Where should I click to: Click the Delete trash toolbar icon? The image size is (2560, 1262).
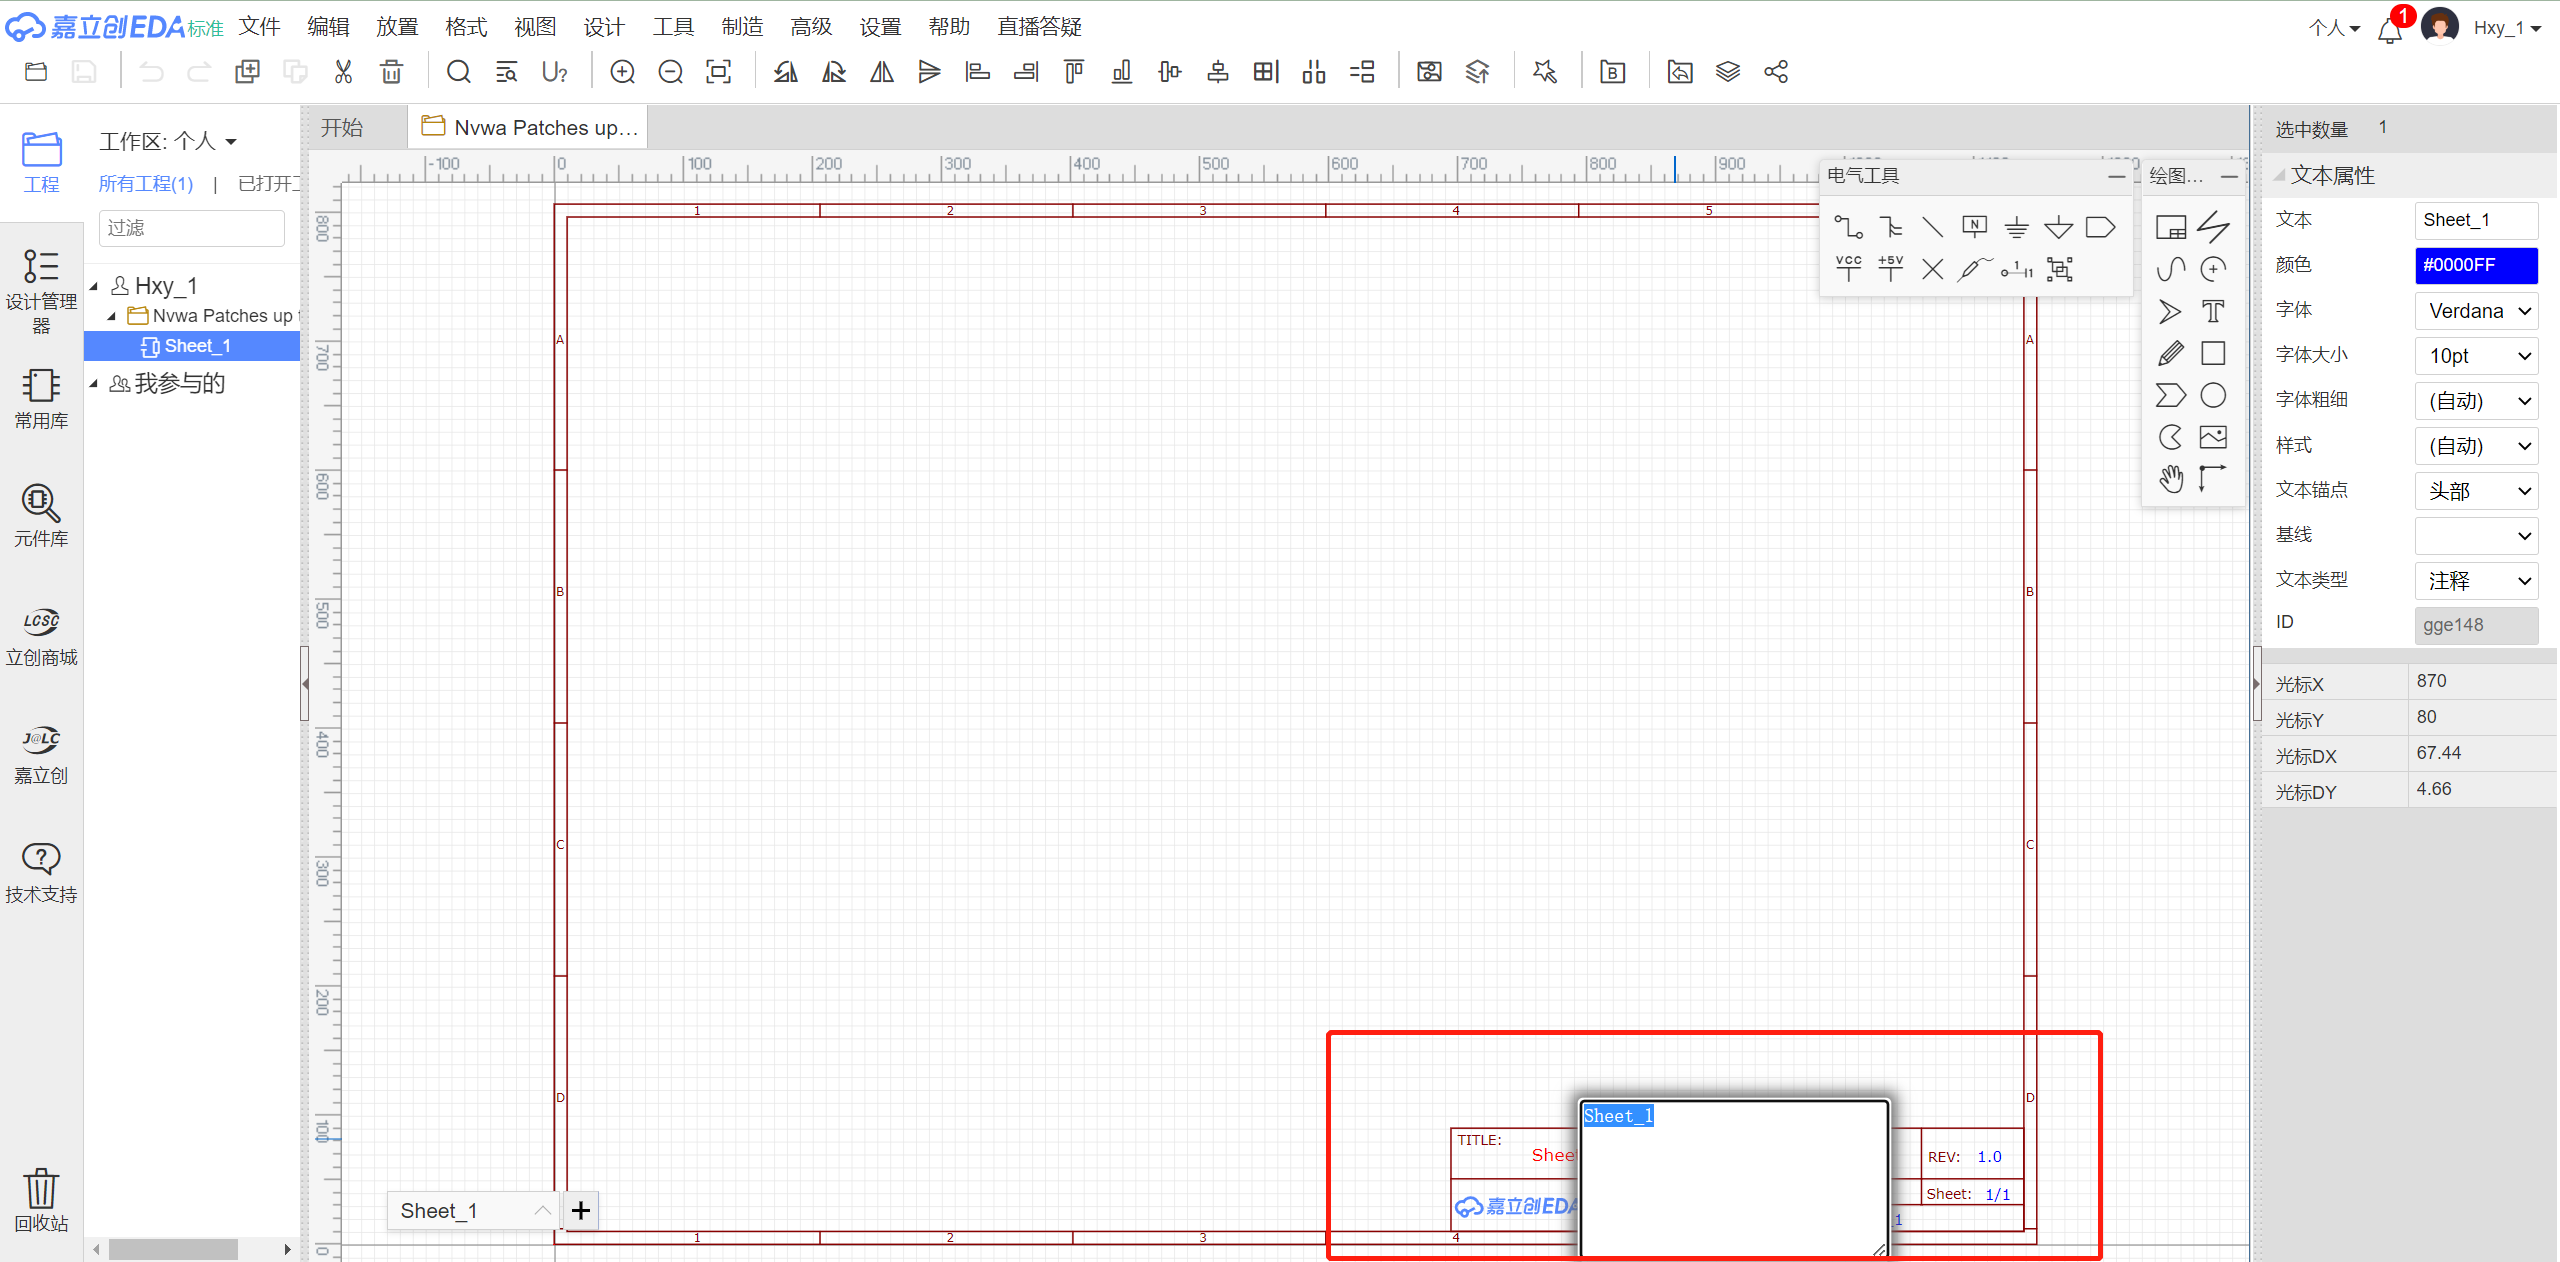(391, 72)
